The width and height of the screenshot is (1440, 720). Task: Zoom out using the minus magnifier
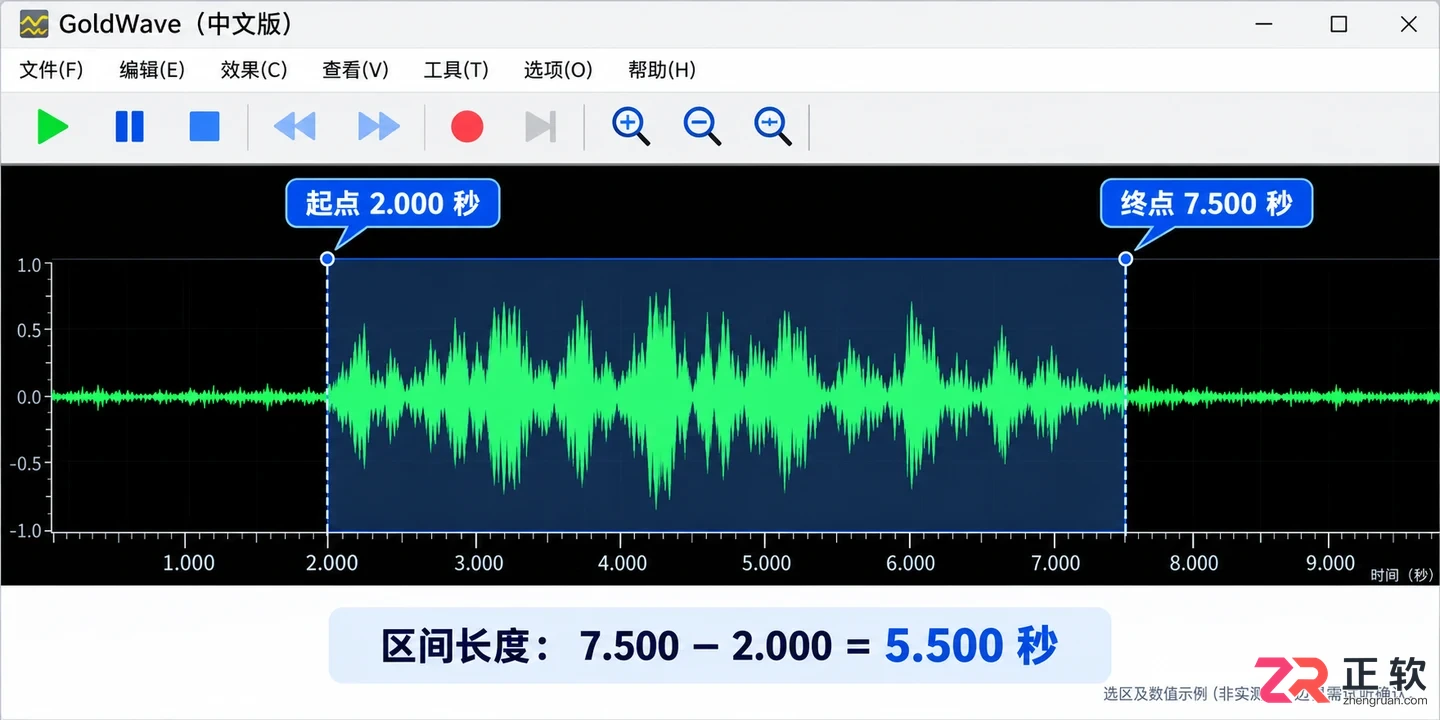702,126
